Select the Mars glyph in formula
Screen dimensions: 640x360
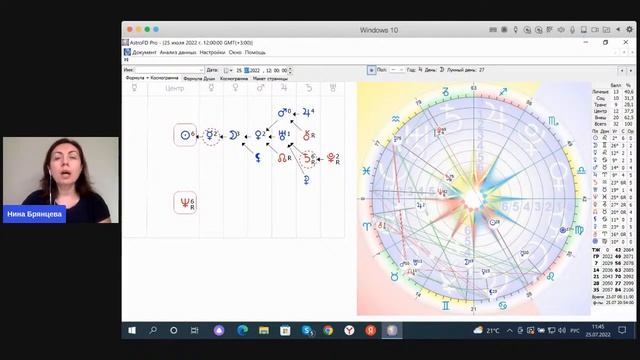pyautogui.click(x=283, y=112)
